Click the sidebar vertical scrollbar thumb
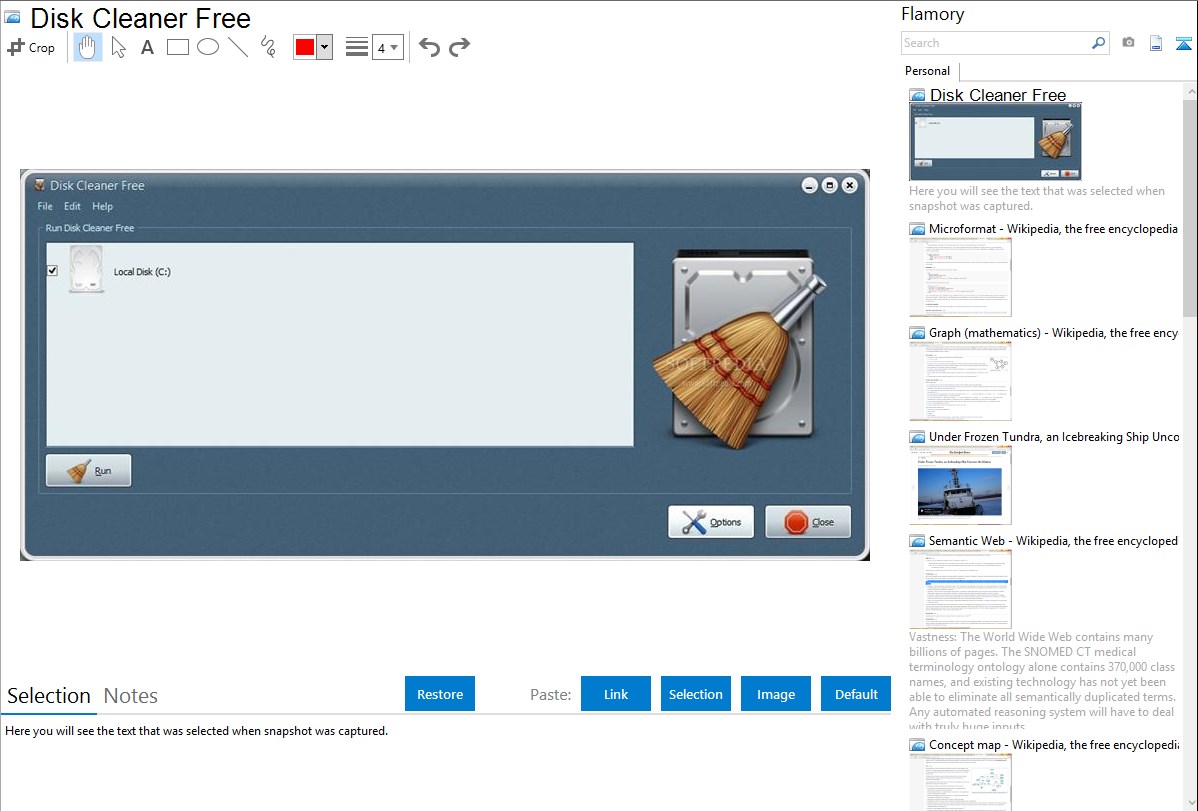This screenshot has width=1198, height=811. (1191, 207)
